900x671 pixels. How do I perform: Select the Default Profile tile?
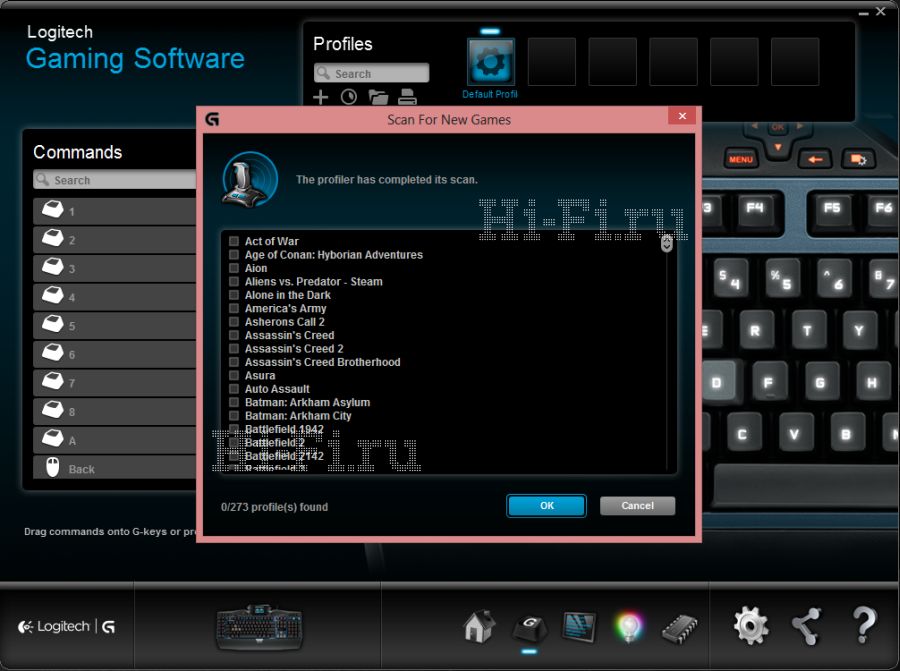pos(490,62)
